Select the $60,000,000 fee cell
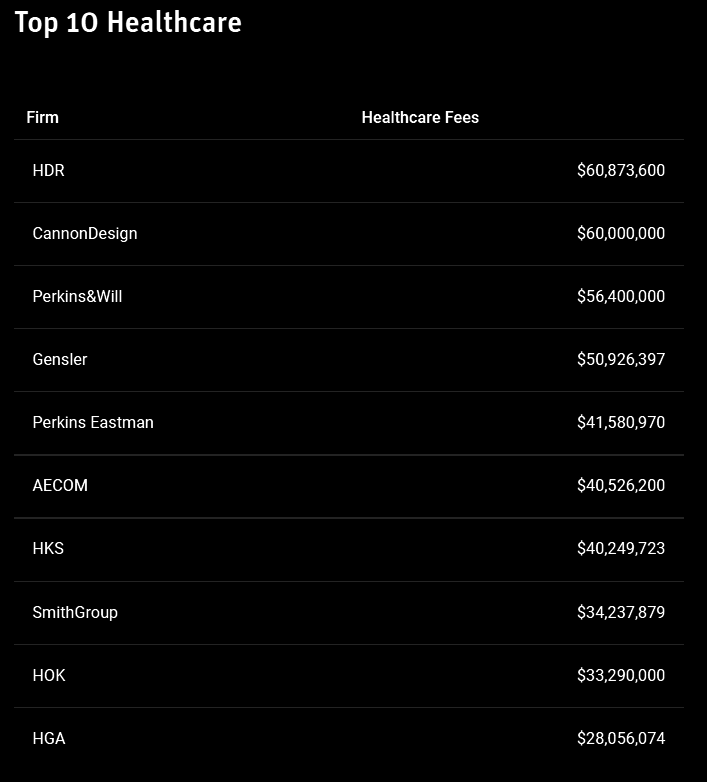 click(620, 233)
